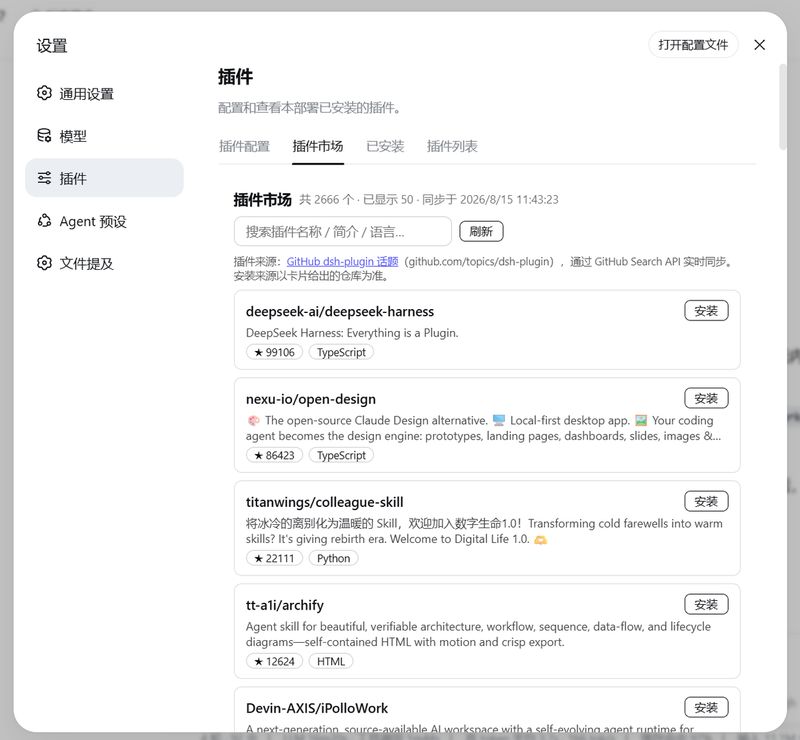Click the TypeScript tag on open-design
Viewport: 800px width, 740px height.
click(x=341, y=455)
